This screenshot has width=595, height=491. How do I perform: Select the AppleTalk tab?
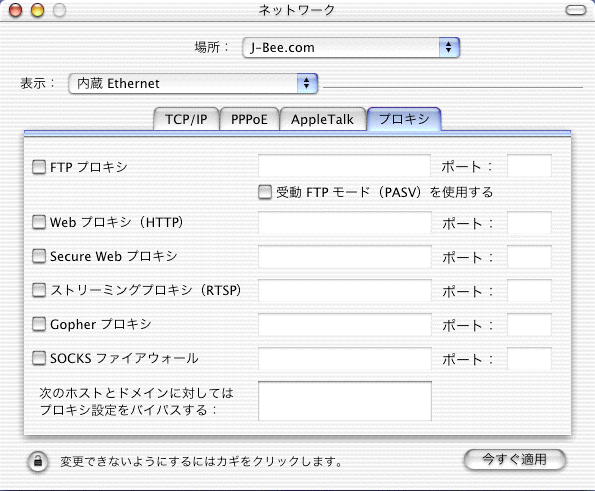click(x=323, y=120)
